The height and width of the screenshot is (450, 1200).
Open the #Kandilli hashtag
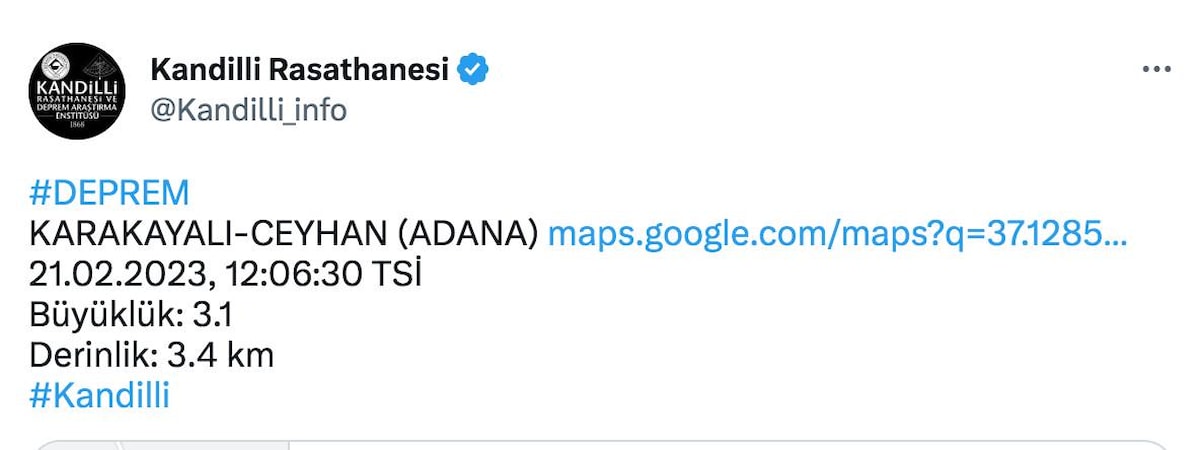[x=100, y=396]
